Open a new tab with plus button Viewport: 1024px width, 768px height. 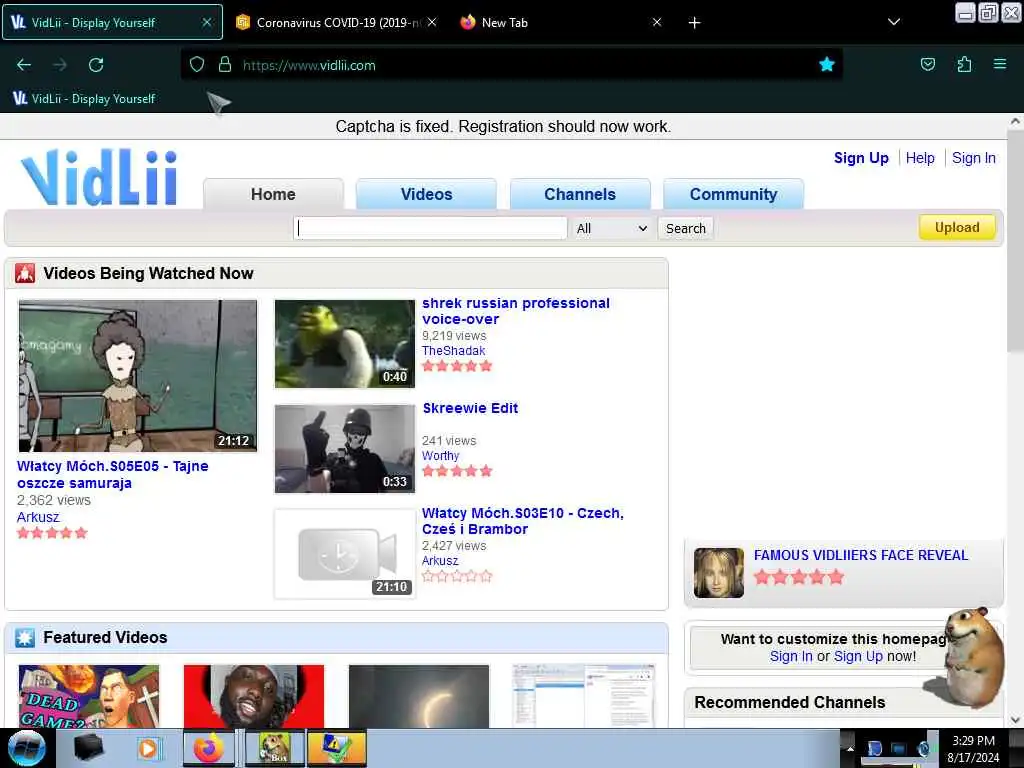(x=694, y=23)
